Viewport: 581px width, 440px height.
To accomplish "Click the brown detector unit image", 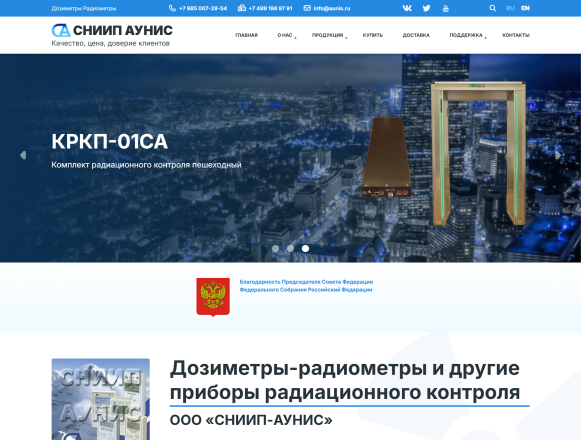I will click(386, 157).
